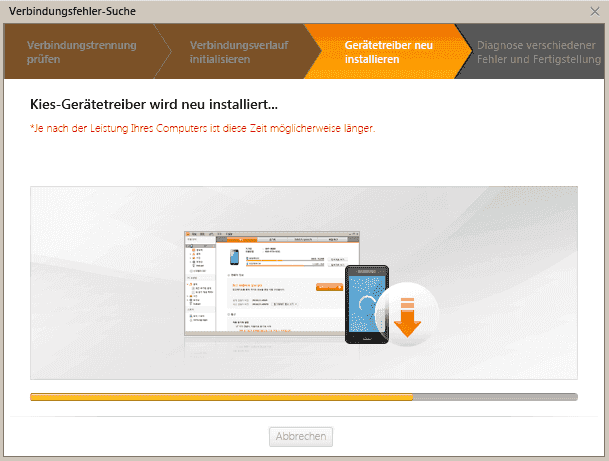609x461 pixels.
Task: Click the black phone illustration
Action: coord(367,304)
